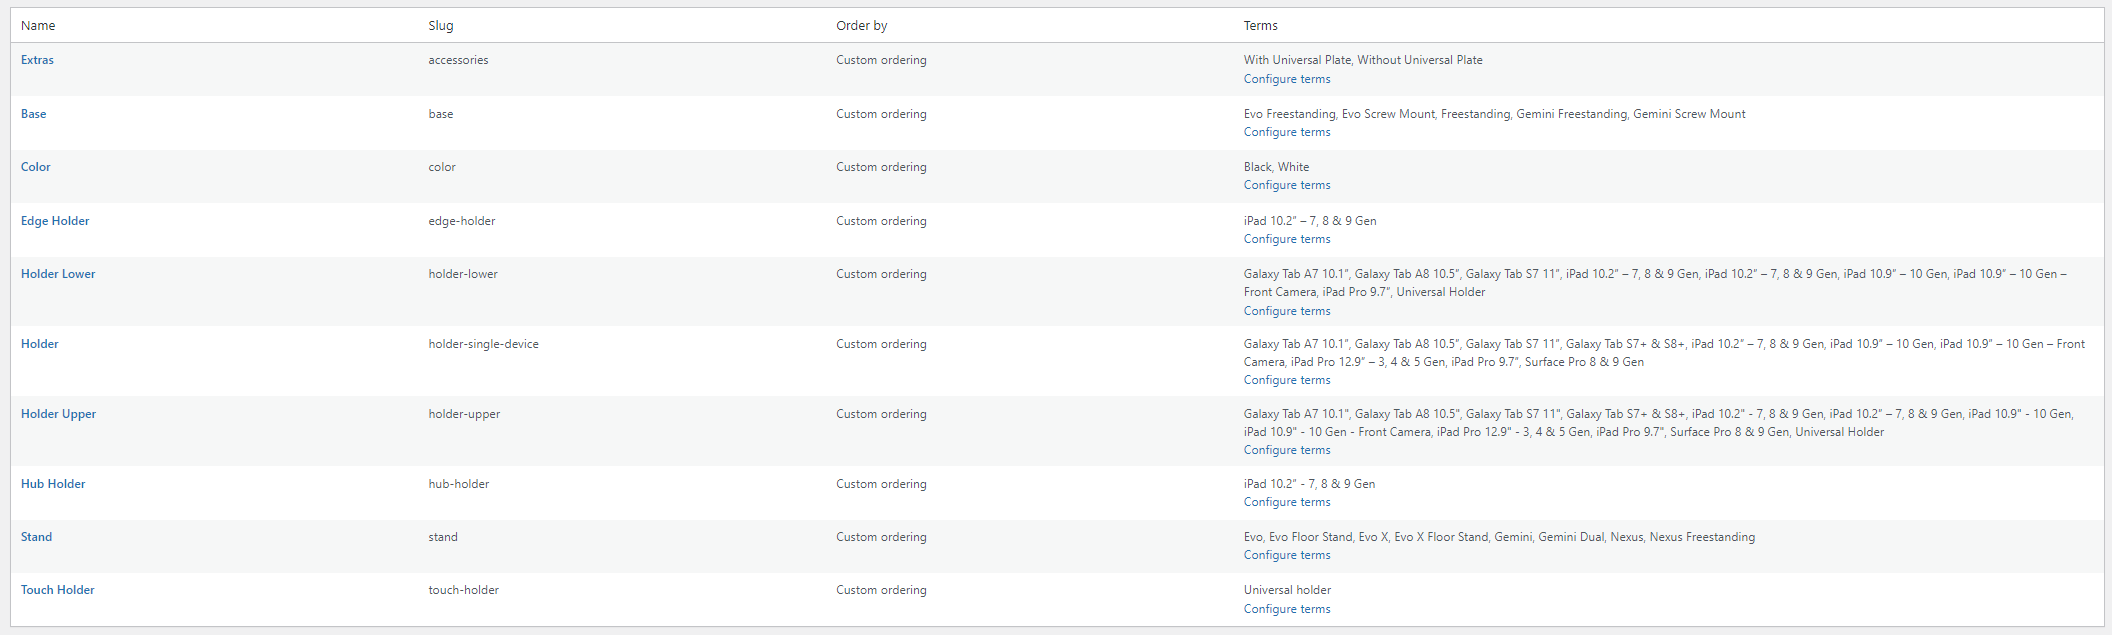Click 'Custom ordering' in the Touch Holder row
Image resolution: width=2112 pixels, height=635 pixels.
click(881, 590)
